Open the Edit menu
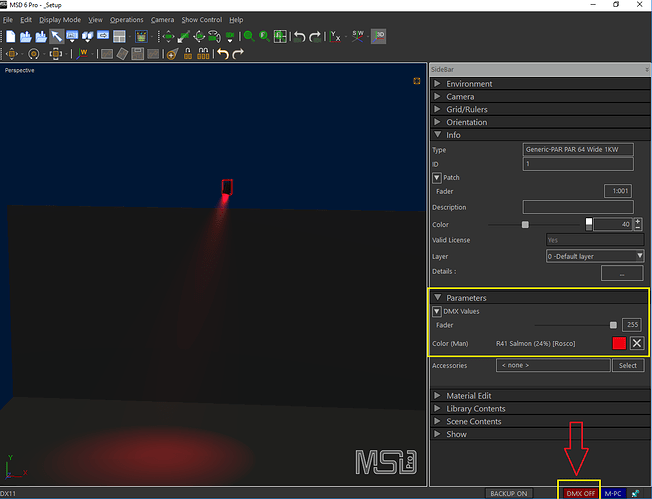This screenshot has height=499, width=652. click(x=26, y=20)
